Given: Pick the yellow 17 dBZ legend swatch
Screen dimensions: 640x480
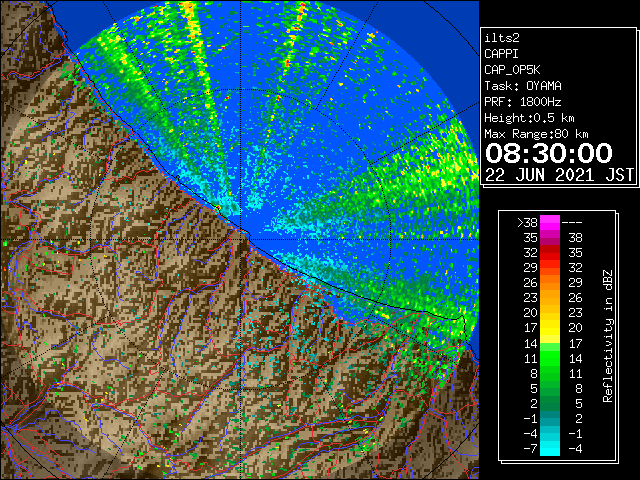Looking at the screenshot, I should 550,328.
